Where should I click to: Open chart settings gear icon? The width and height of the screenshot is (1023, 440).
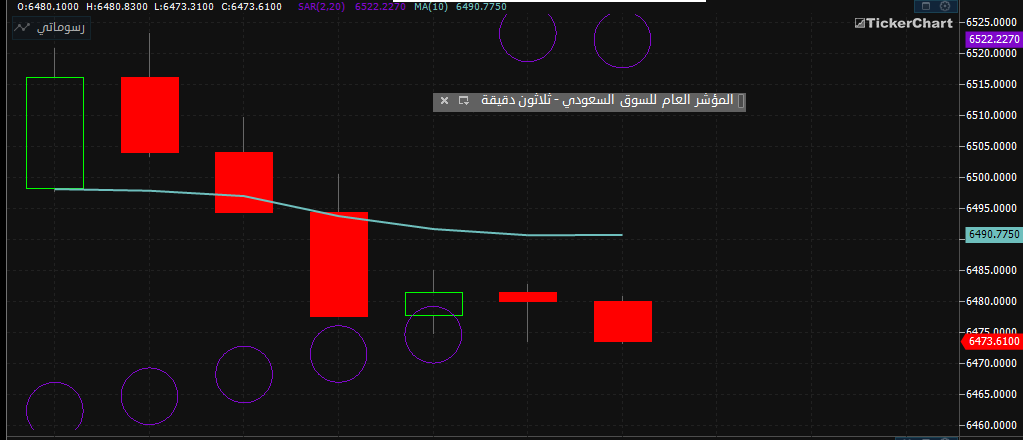click(945, 7)
